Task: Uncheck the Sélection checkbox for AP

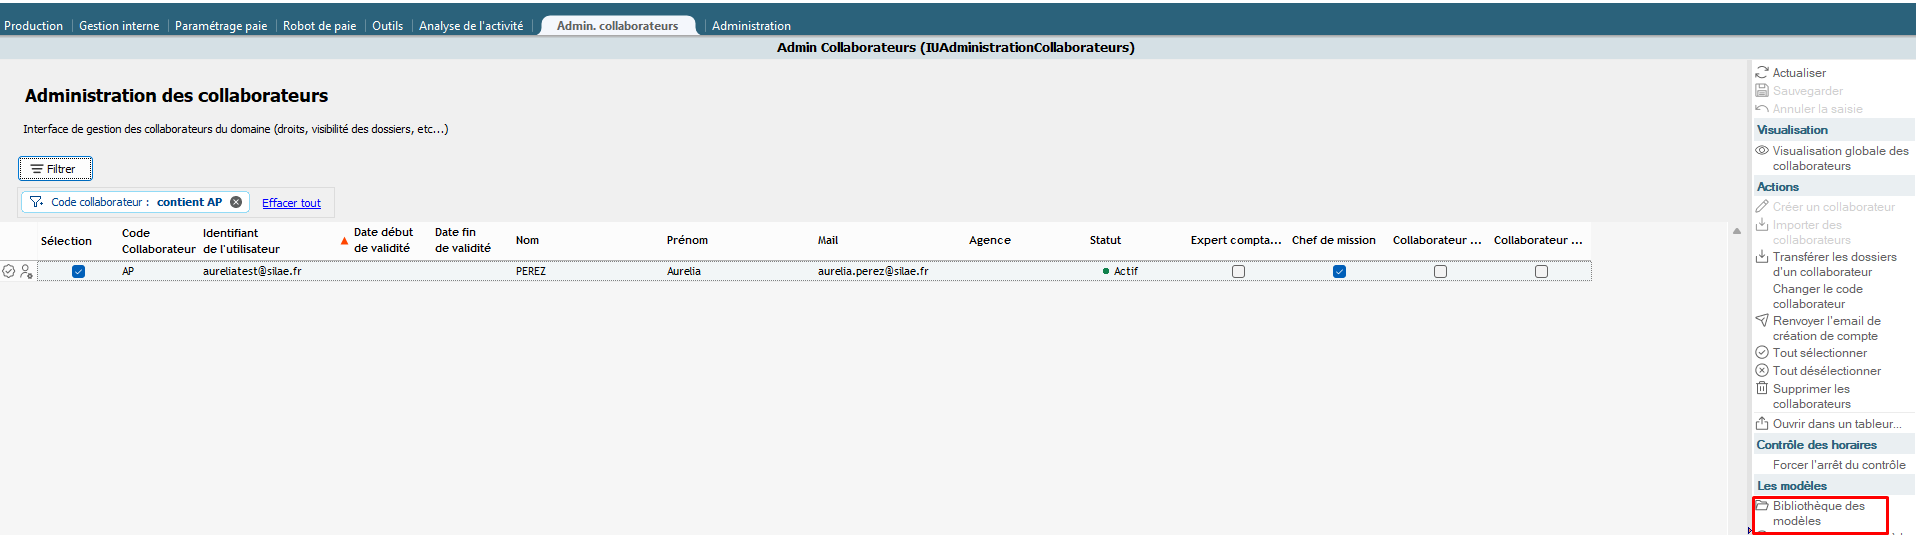Action: click(x=79, y=272)
